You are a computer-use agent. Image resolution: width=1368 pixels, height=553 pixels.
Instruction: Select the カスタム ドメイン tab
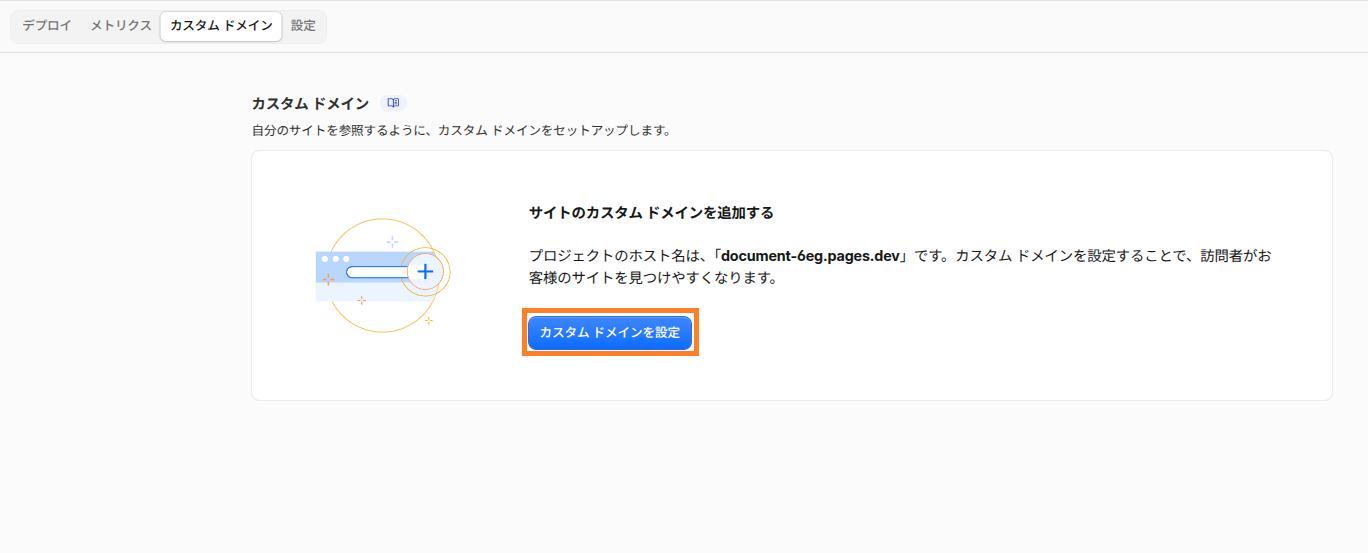click(x=221, y=26)
